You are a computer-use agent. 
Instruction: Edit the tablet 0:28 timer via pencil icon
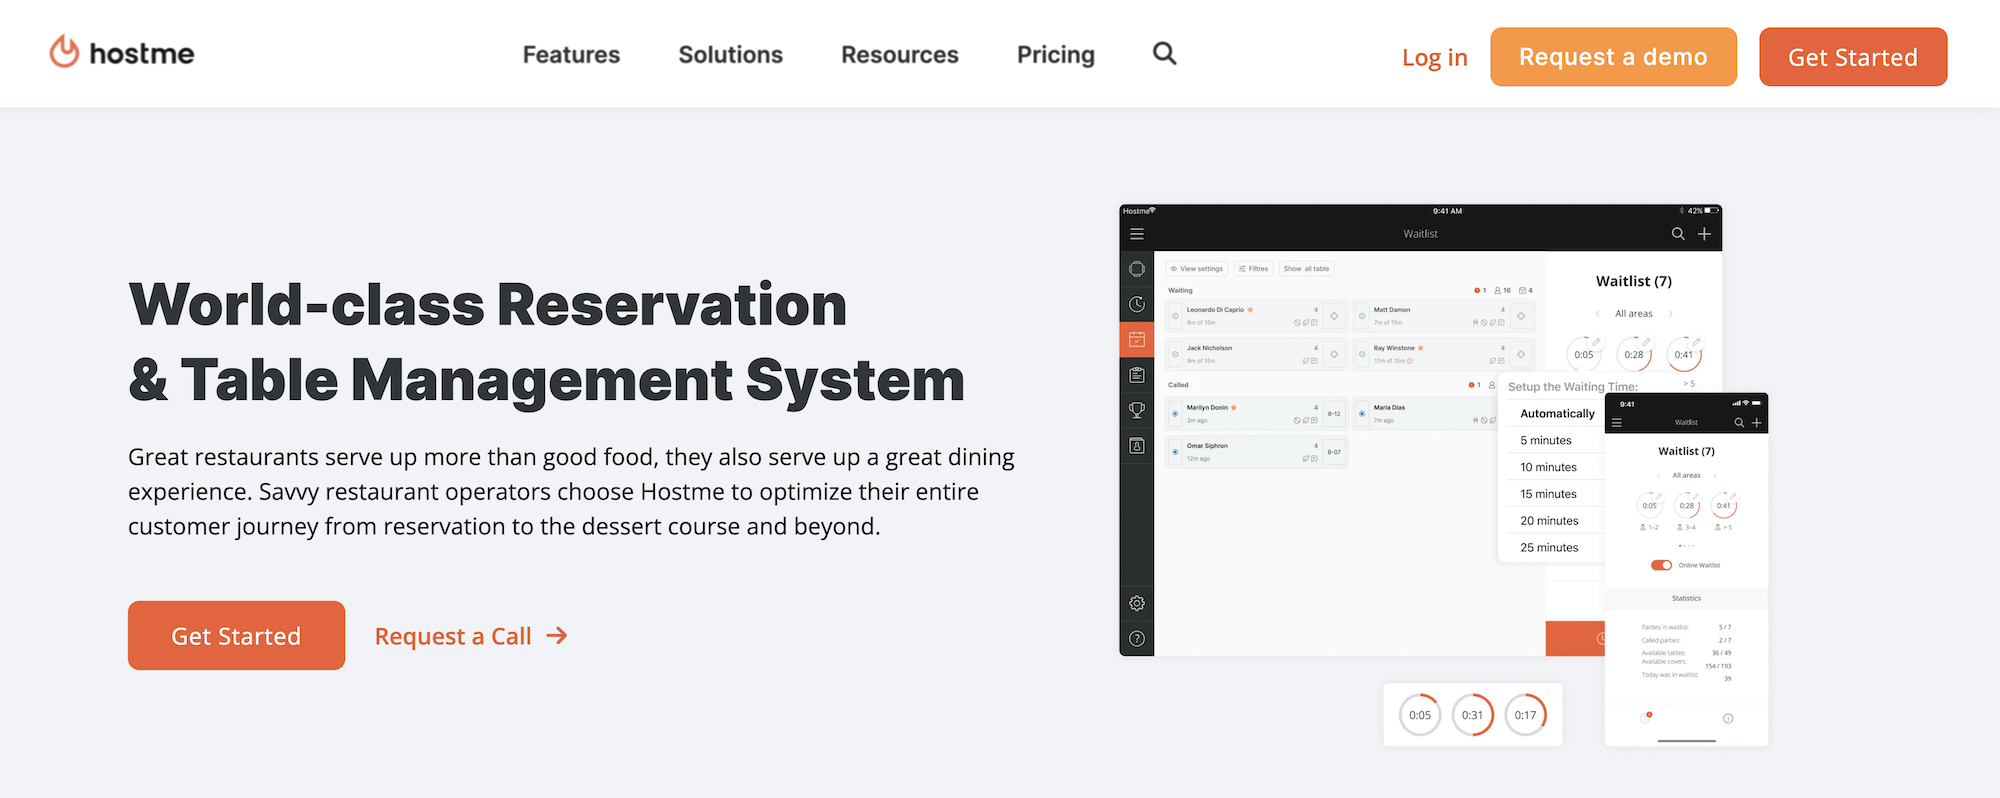[1646, 342]
